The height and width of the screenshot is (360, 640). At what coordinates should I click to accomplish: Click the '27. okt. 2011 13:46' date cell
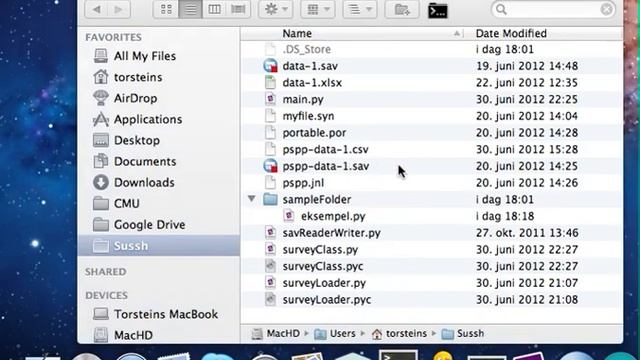527,233
